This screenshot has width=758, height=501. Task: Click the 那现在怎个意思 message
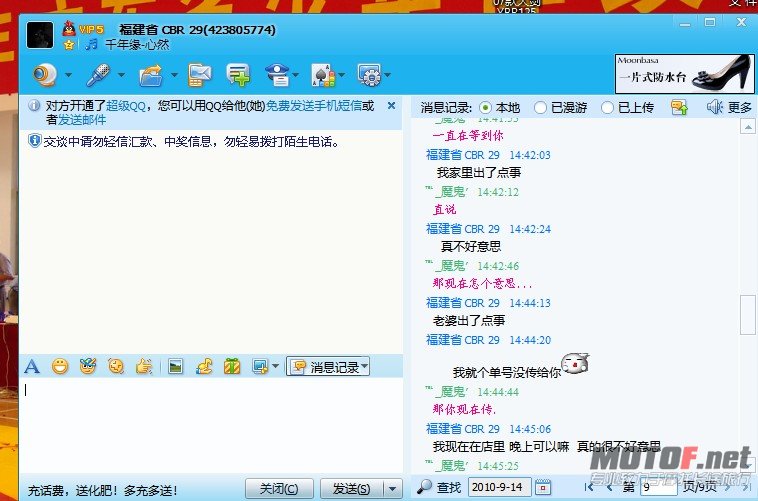pyautogui.click(x=482, y=283)
